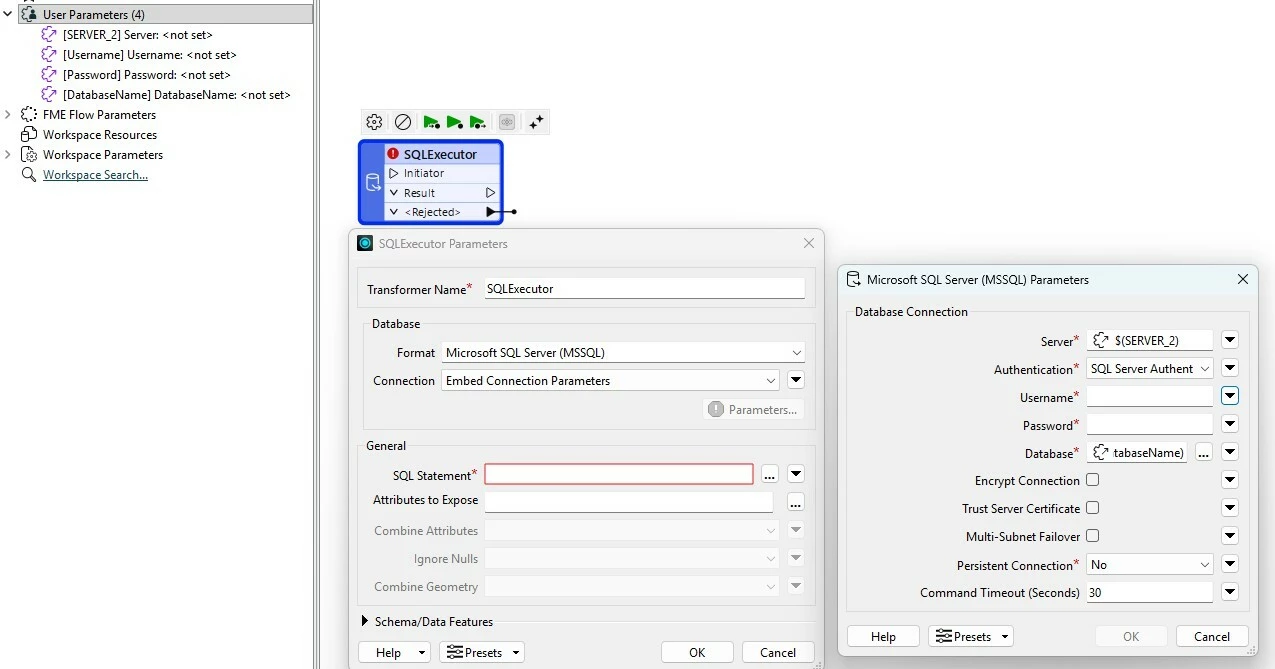Open the Persistent Connection dropdown
This screenshot has height=669, width=1275.
pos(1150,564)
